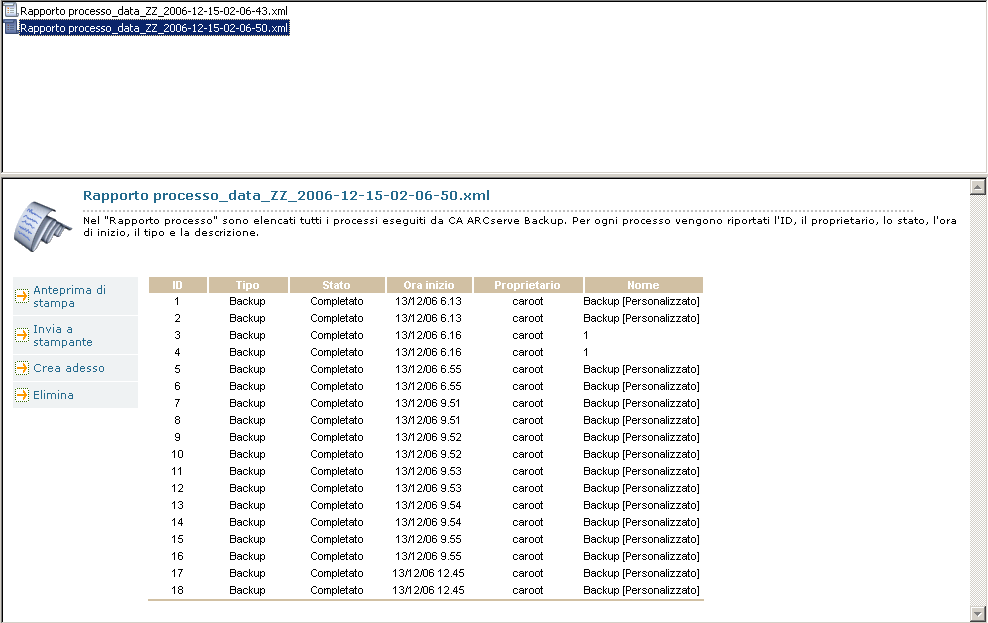Click Ora inizio '13/12/06 6.13' in row 1
This screenshot has width=988, height=623.
(x=428, y=302)
